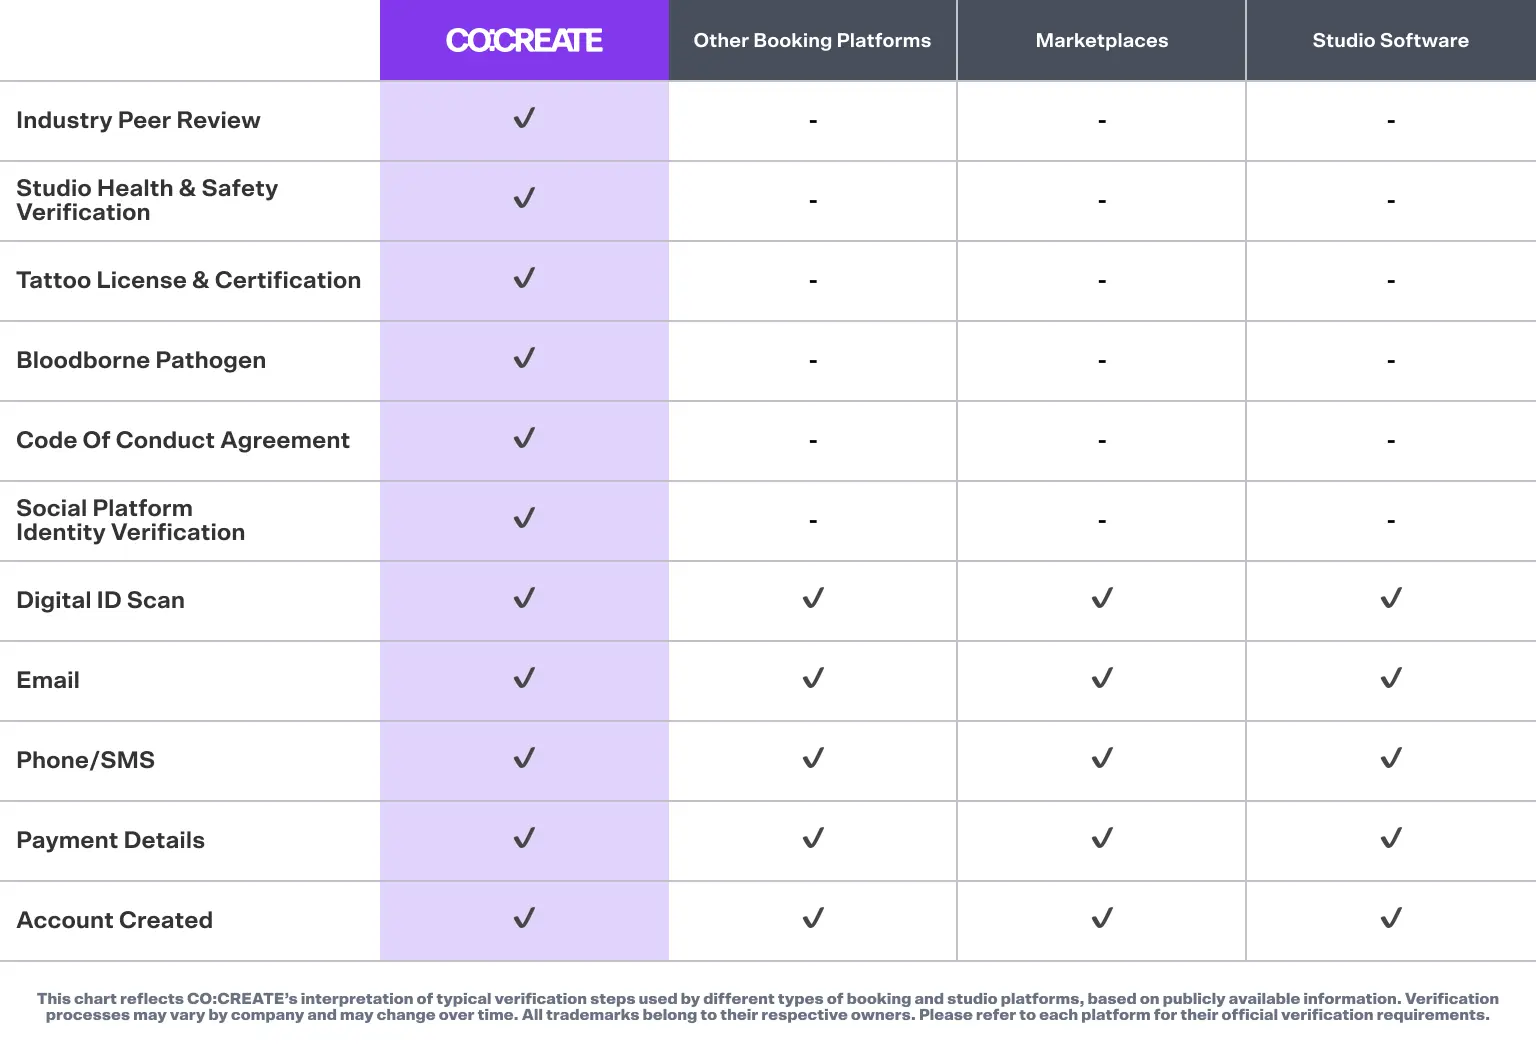Click CO:CREATE checkmark for Bloodborne Pathogen
The height and width of the screenshot is (1052, 1536).
[x=524, y=359]
